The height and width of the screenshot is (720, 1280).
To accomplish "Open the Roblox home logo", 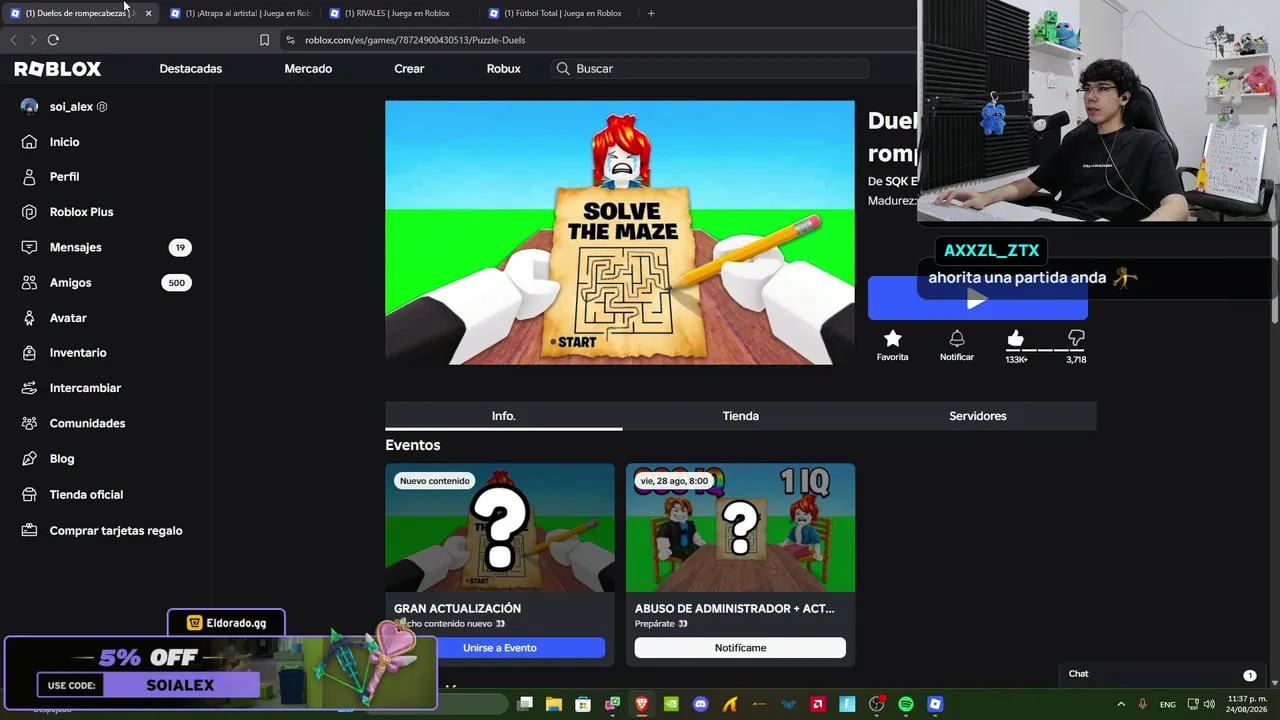I will 58,69.
